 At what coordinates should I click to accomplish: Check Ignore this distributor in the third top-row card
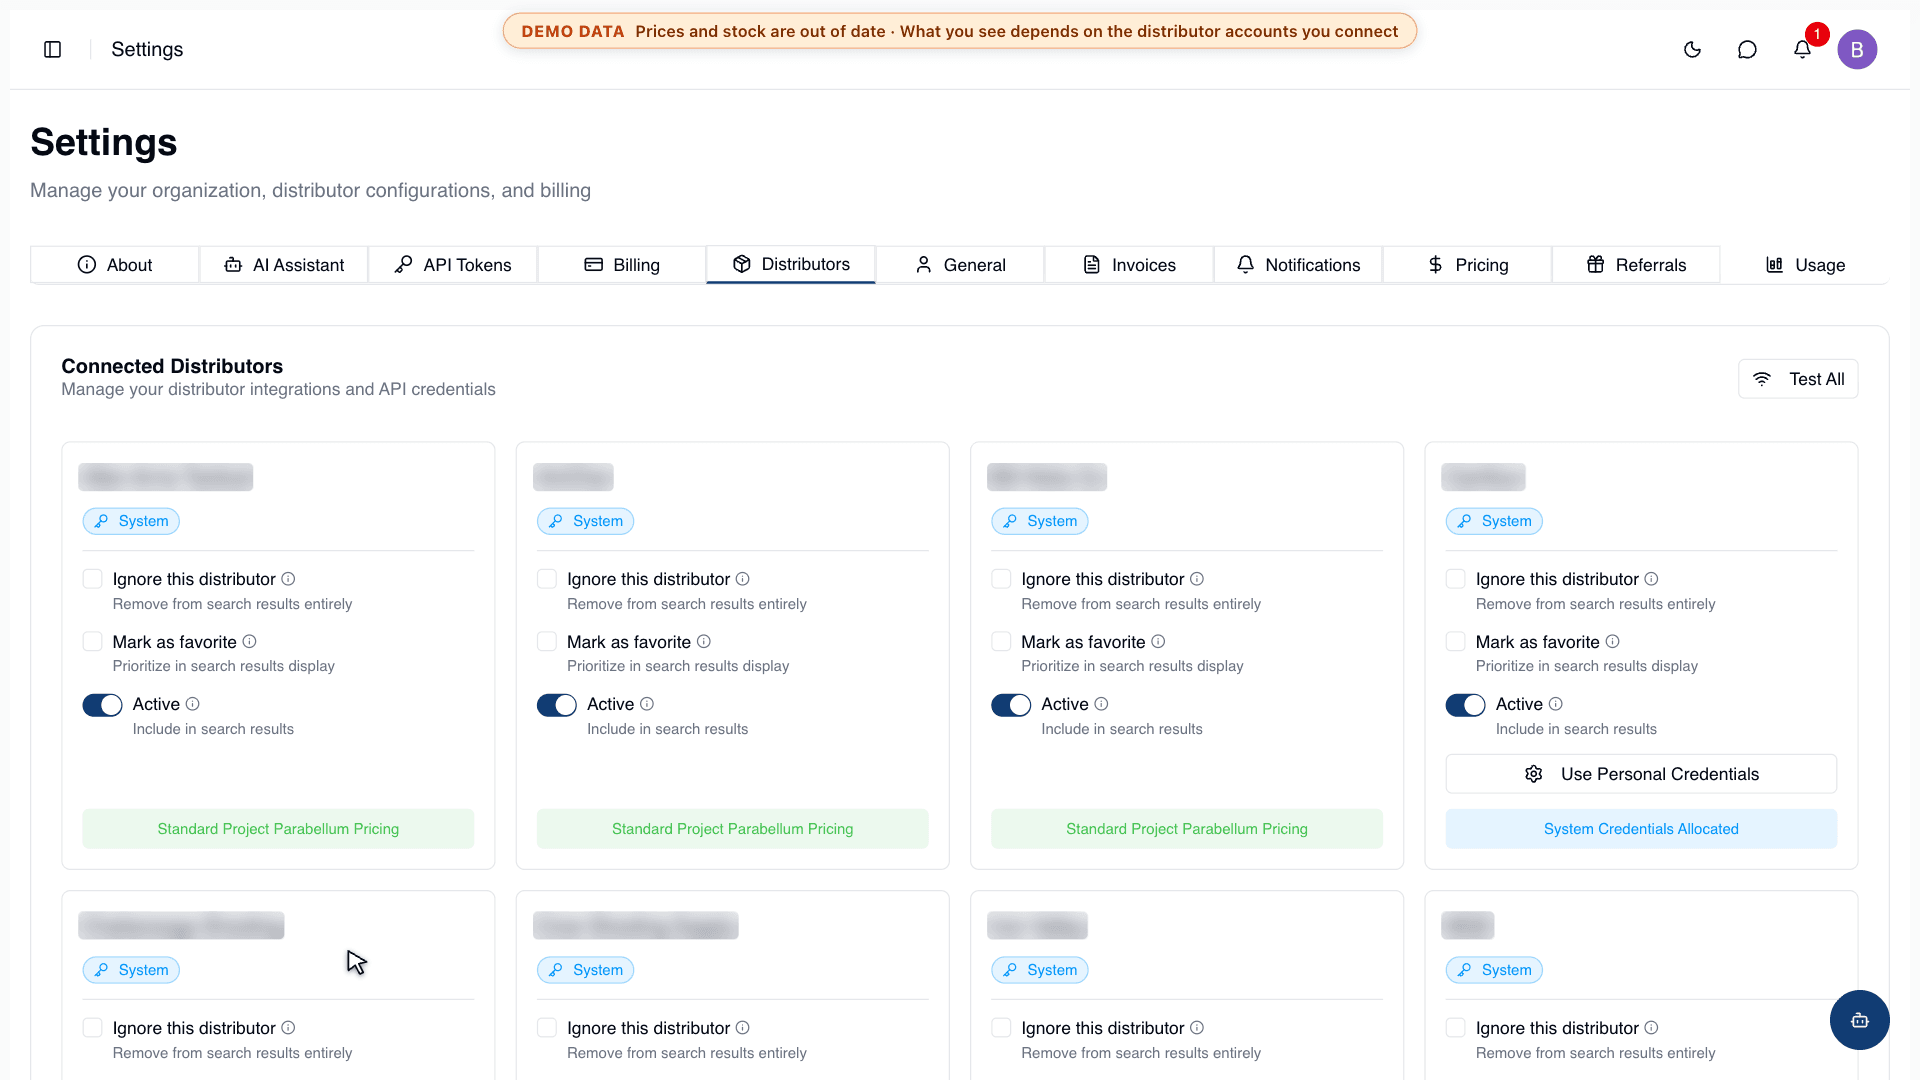click(x=1001, y=579)
